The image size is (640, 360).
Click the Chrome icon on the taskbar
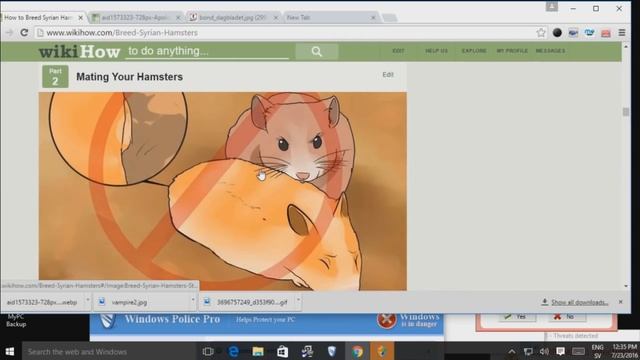[358, 351]
